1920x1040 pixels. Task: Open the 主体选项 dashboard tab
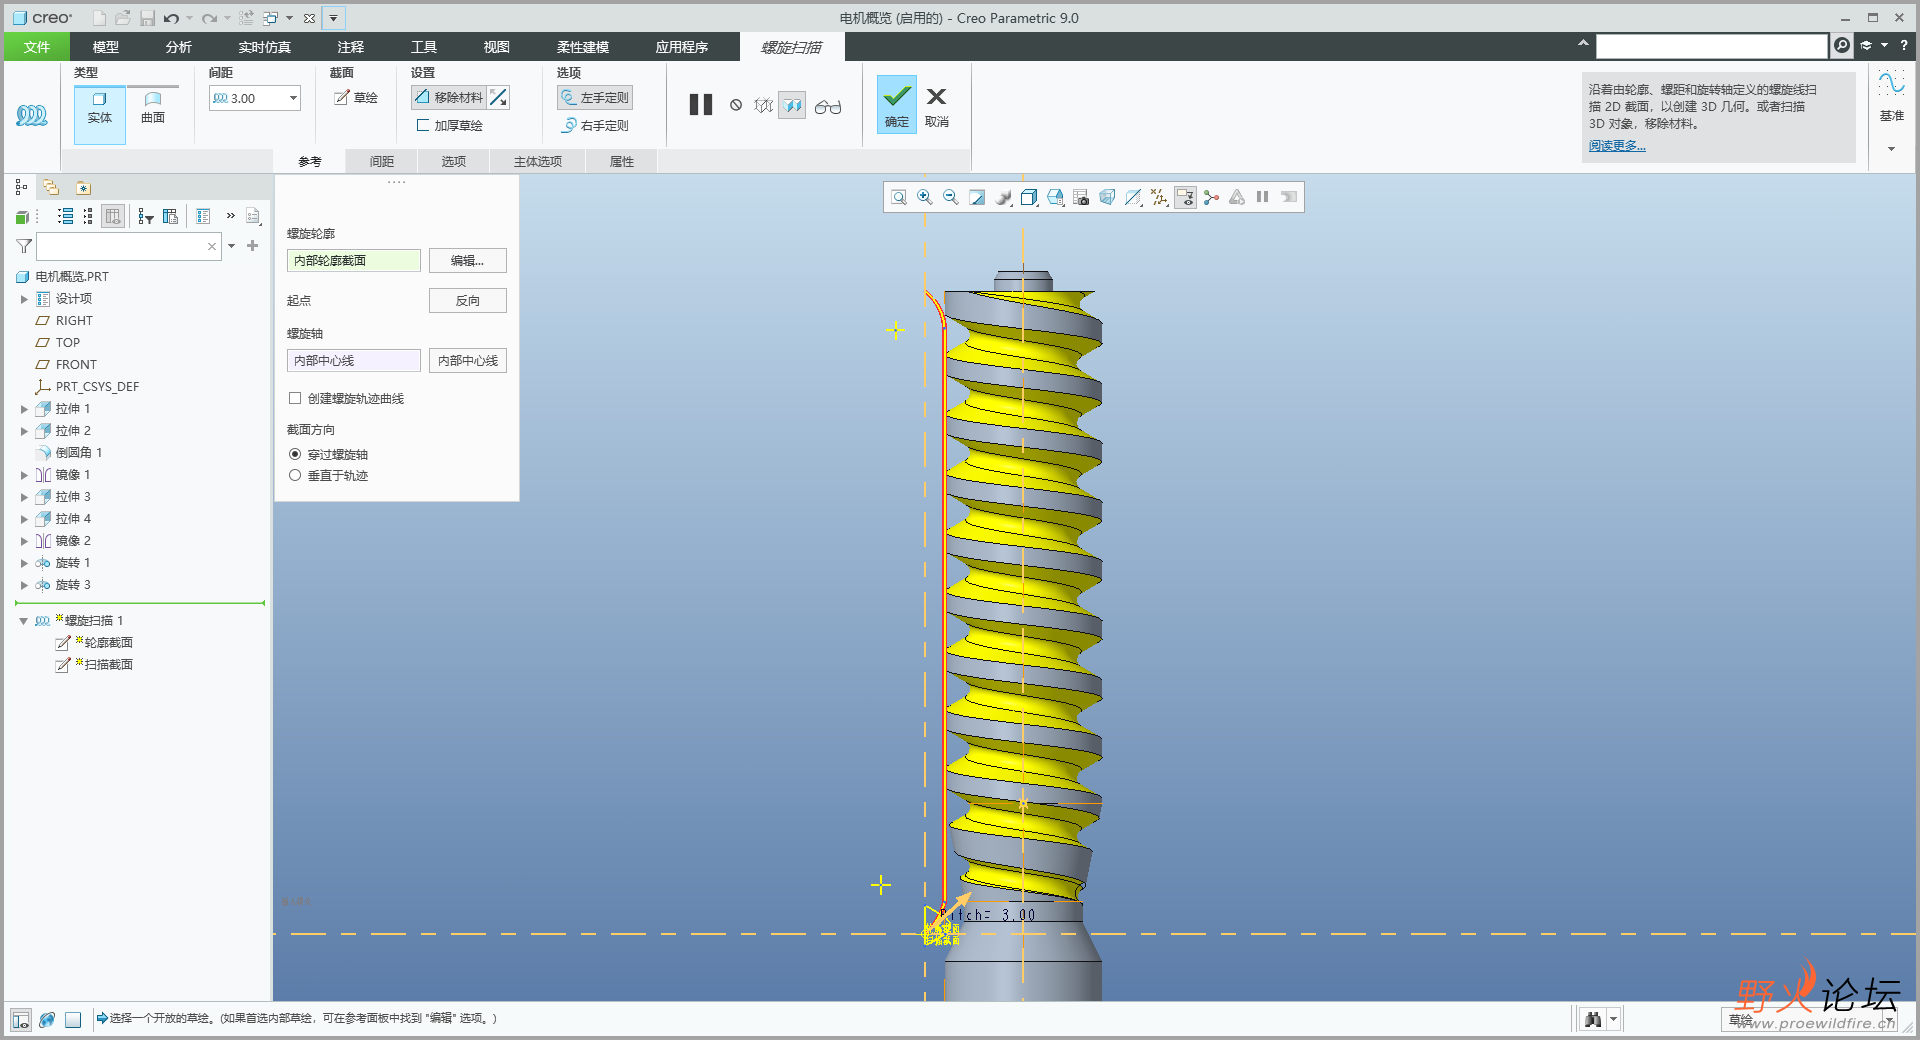coord(538,161)
